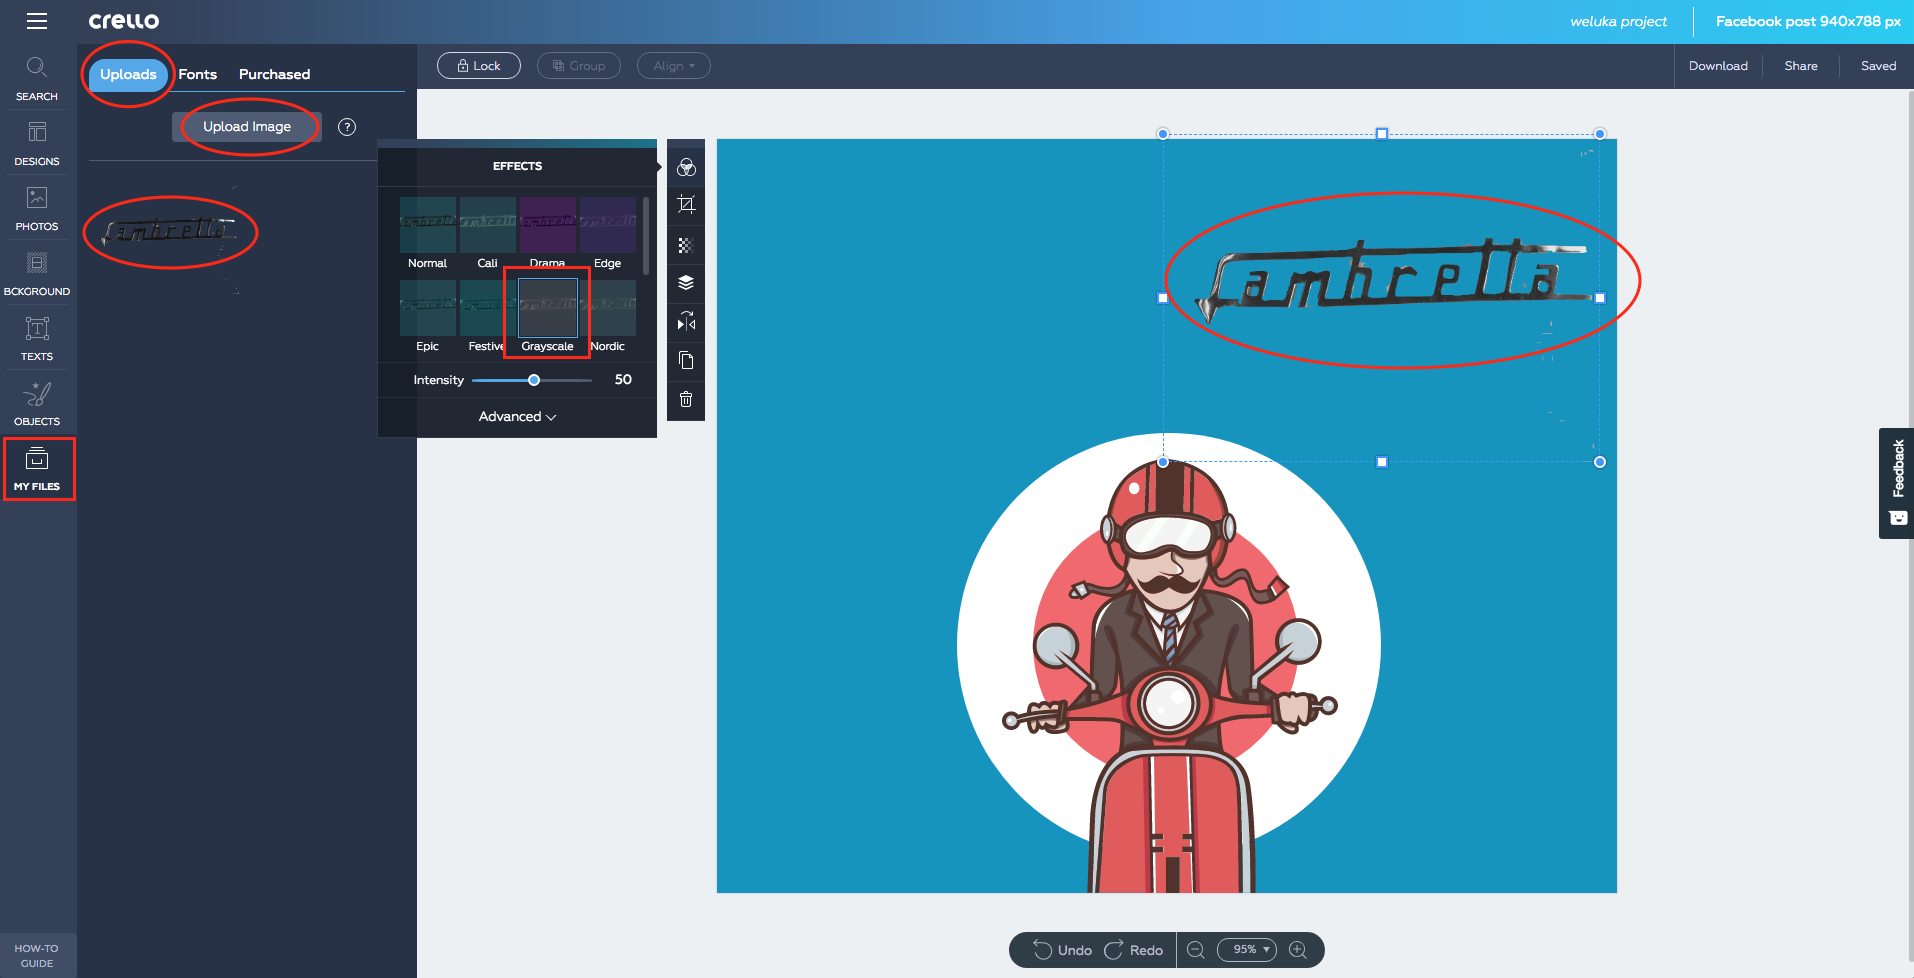
Task: Apply the Normal effect
Action: pyautogui.click(x=428, y=233)
